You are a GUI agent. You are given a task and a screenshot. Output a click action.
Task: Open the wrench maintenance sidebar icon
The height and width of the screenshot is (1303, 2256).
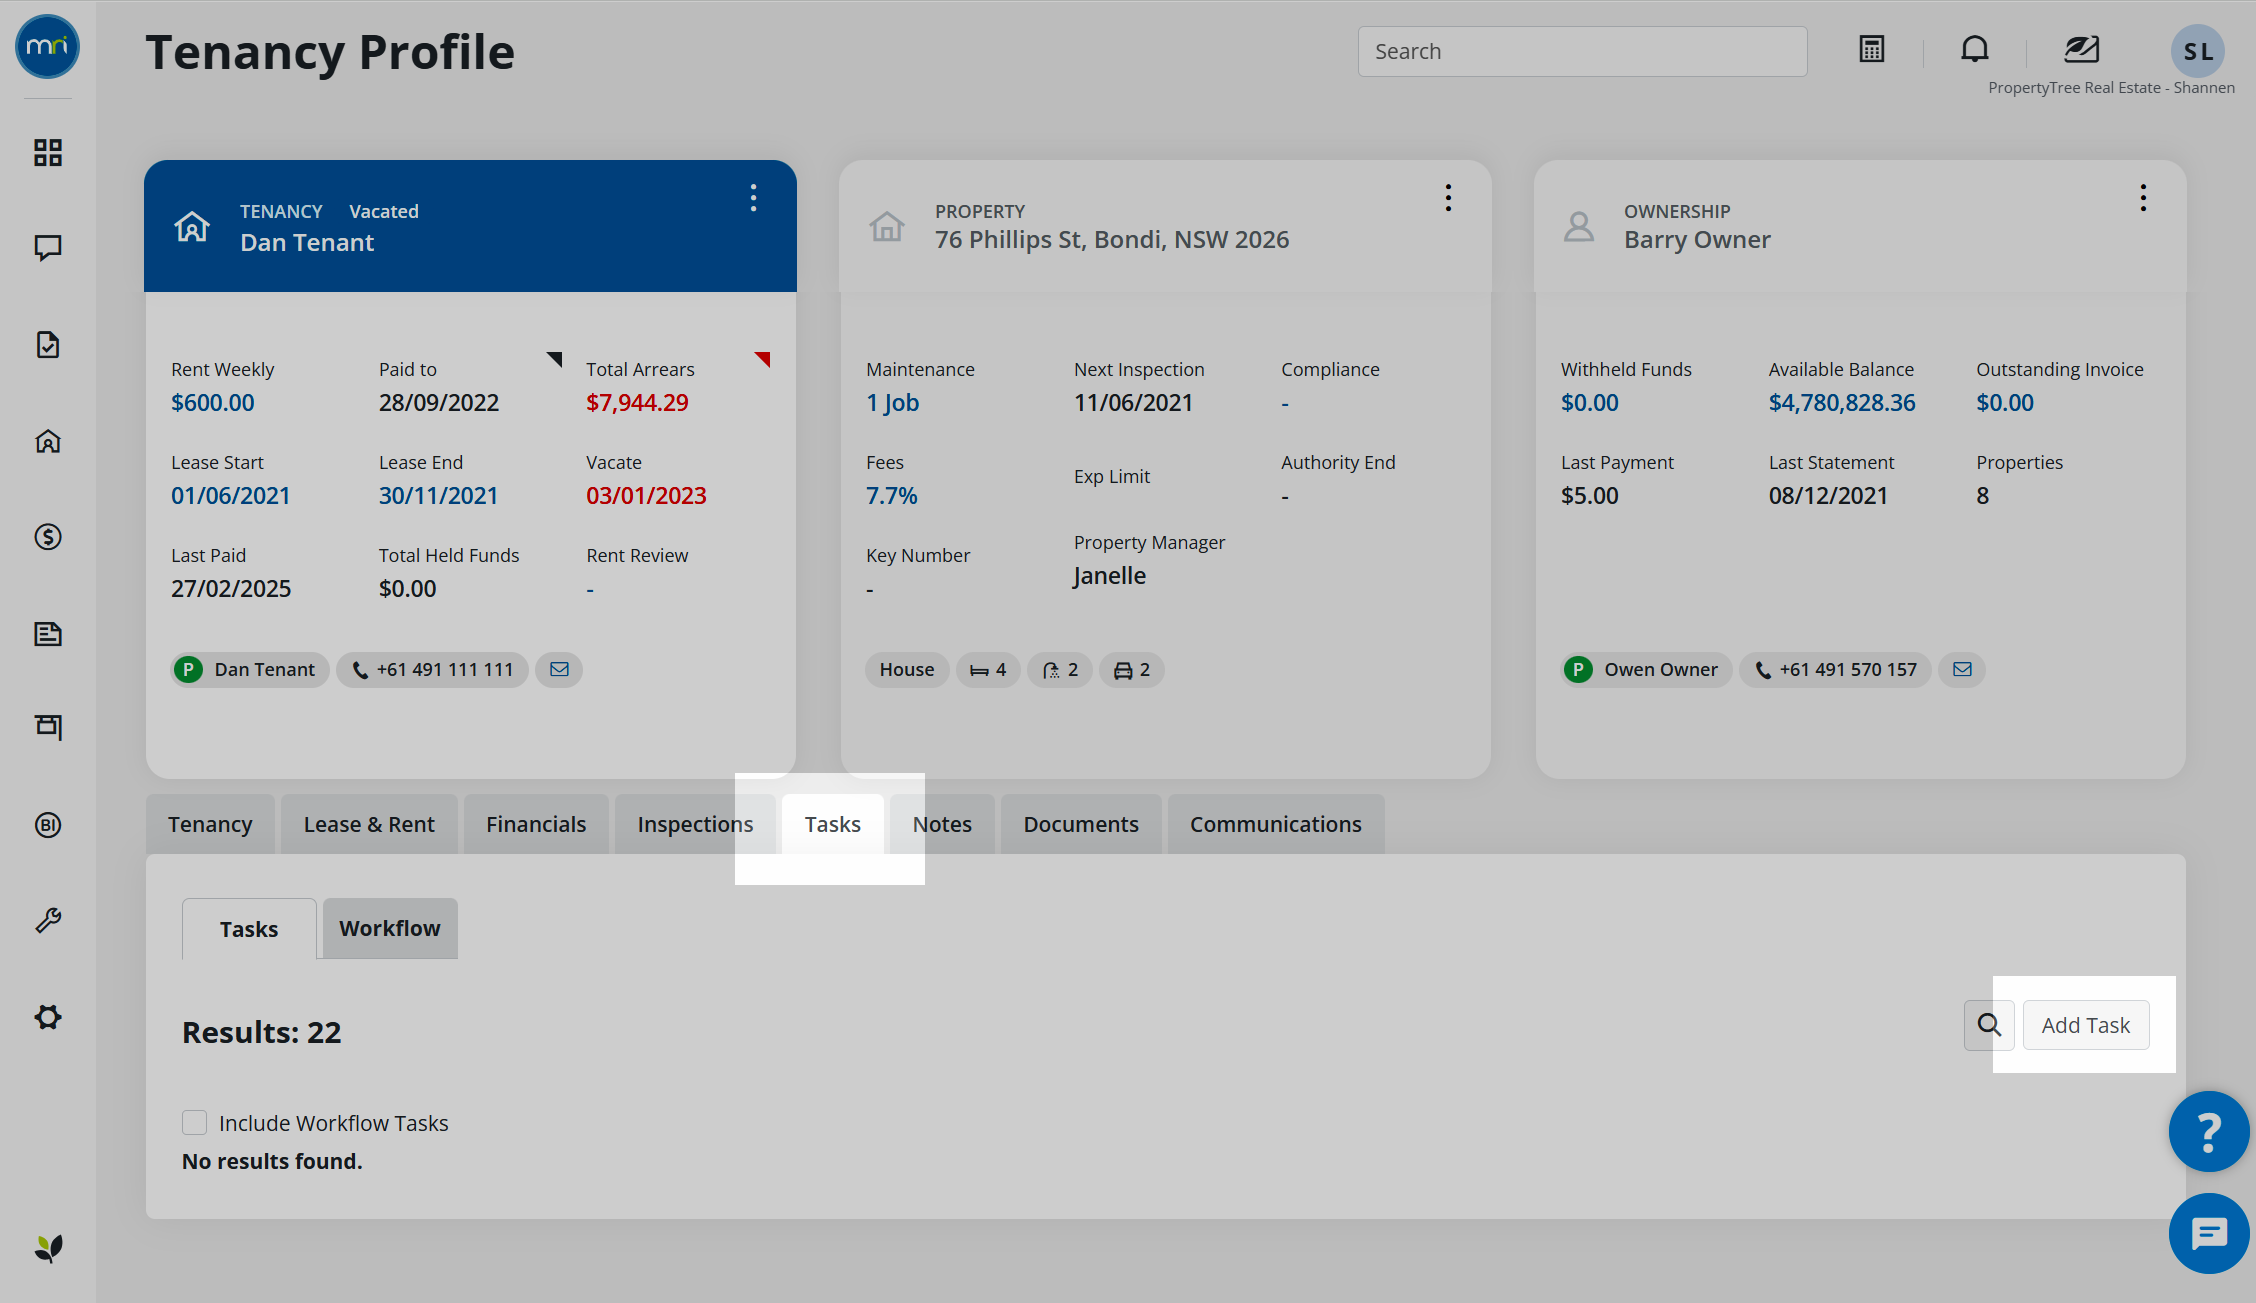point(47,920)
